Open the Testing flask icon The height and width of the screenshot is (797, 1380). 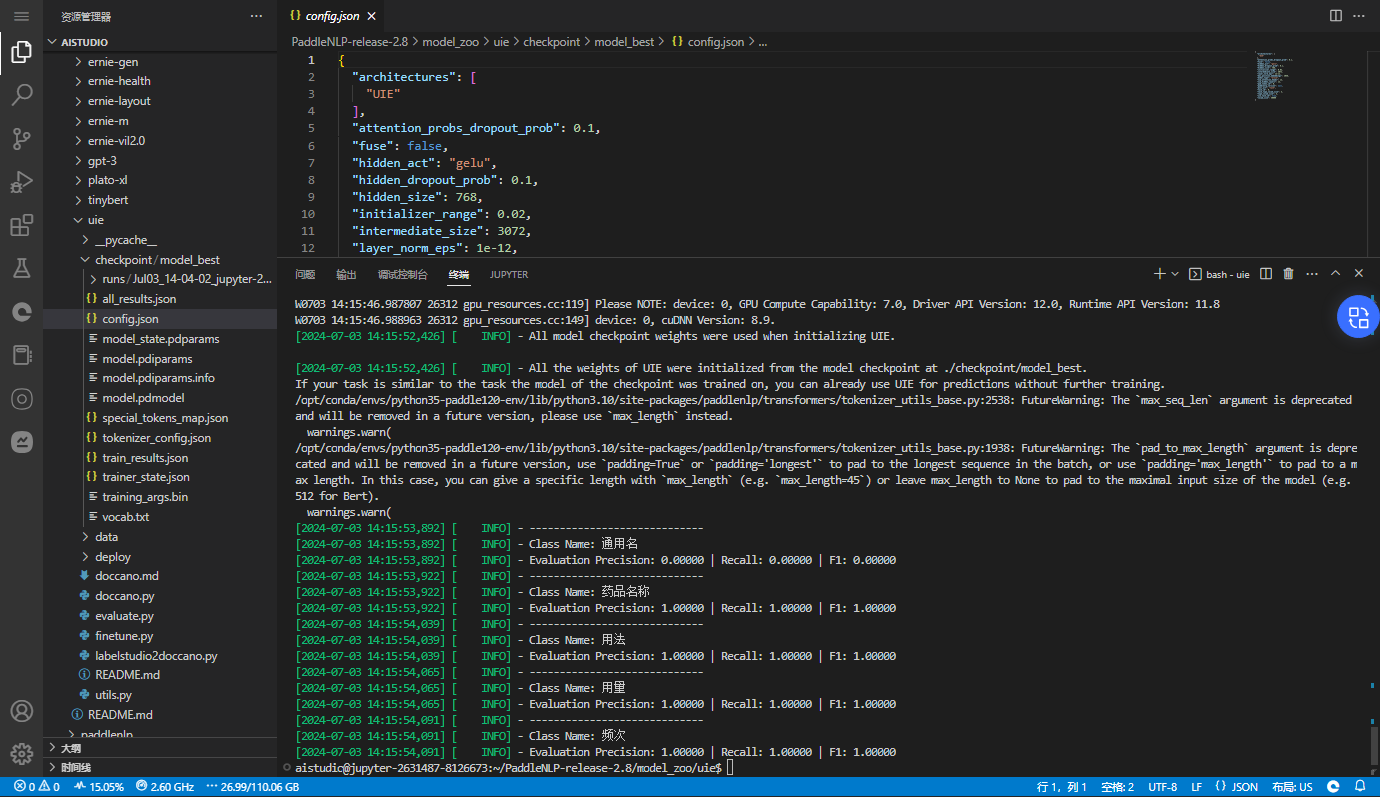pyautogui.click(x=21, y=268)
